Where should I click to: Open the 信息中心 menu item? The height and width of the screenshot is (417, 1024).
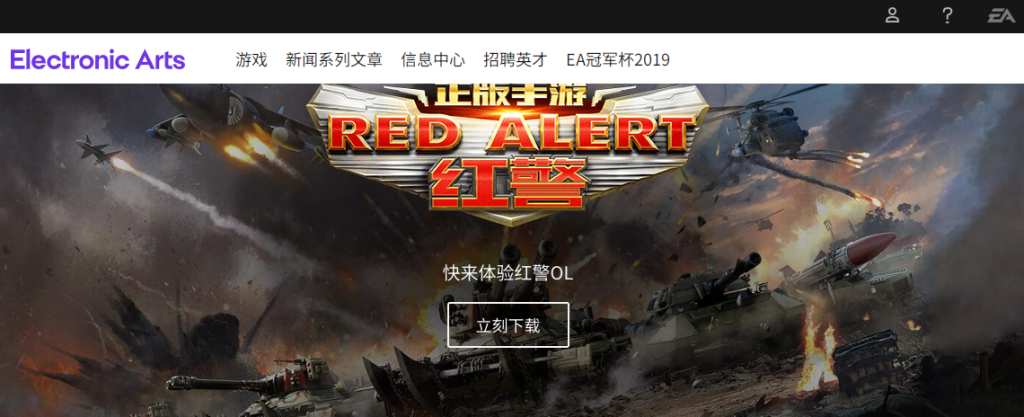(433, 60)
